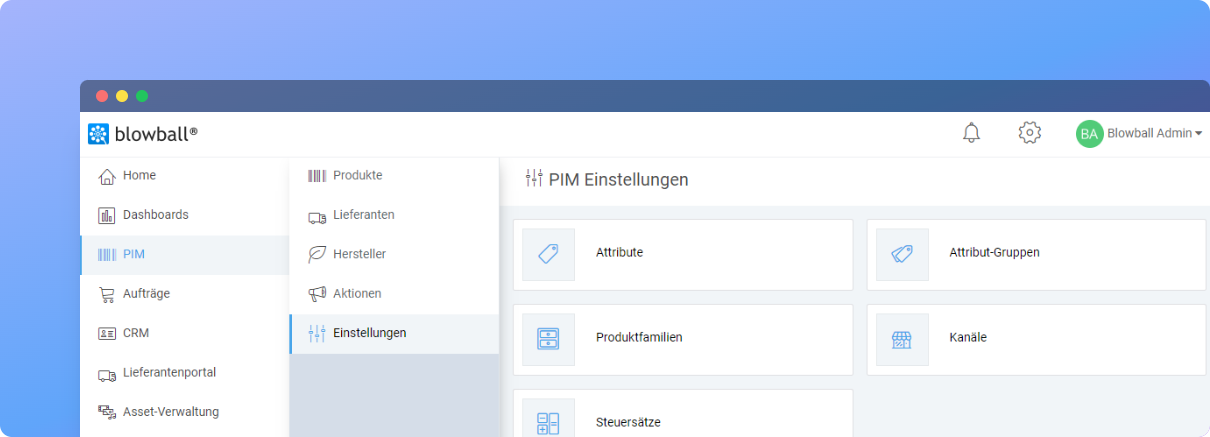Click the Produktfamilien drawer icon

(548, 339)
